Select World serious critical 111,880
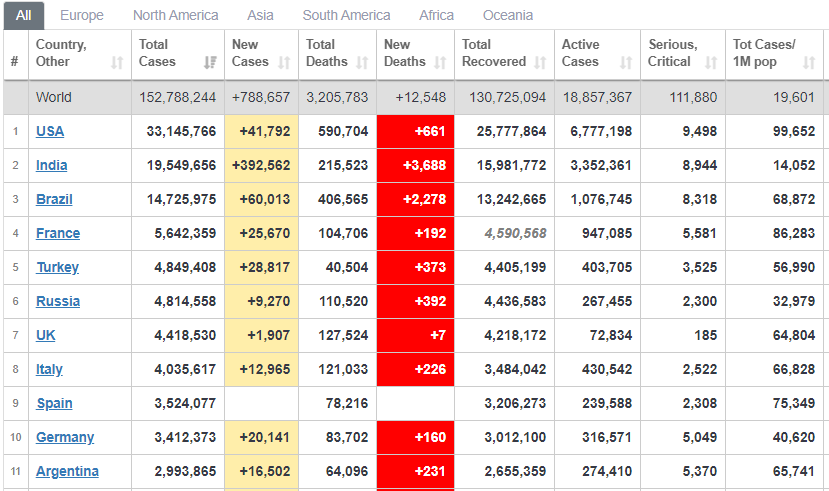This screenshot has height=491, width=829. (x=693, y=97)
